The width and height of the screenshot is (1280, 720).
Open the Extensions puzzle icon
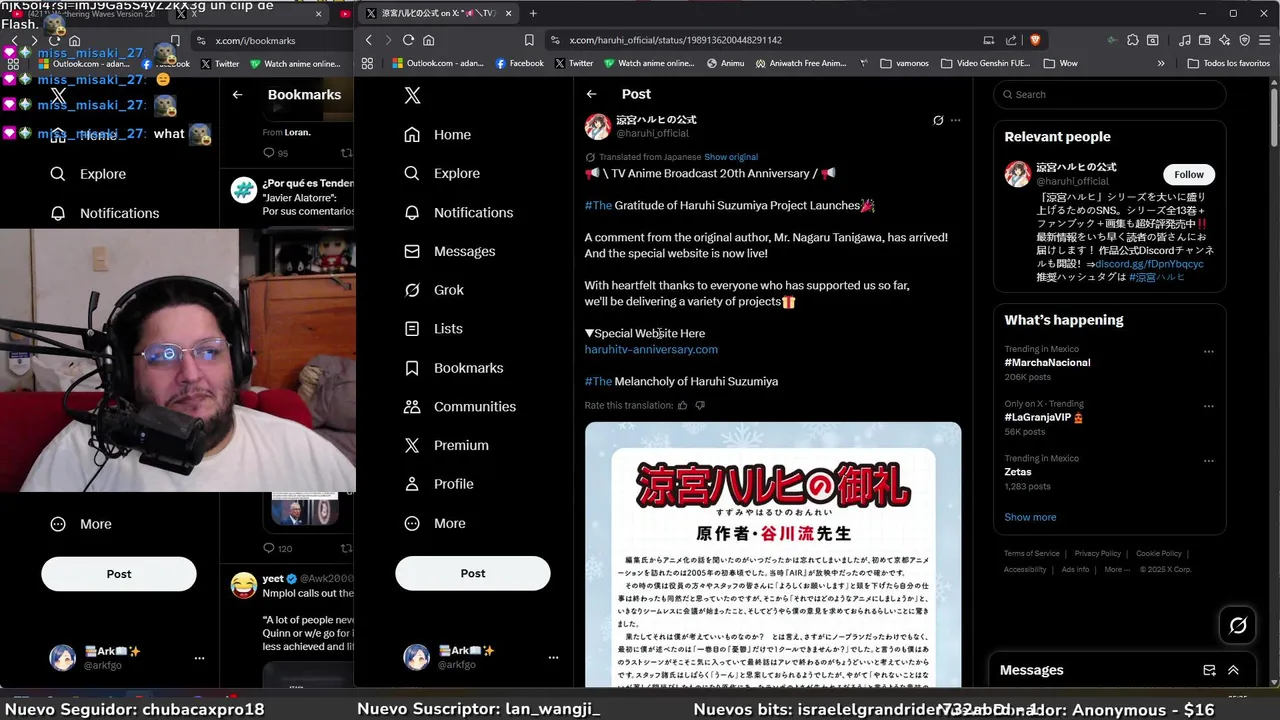1133,40
